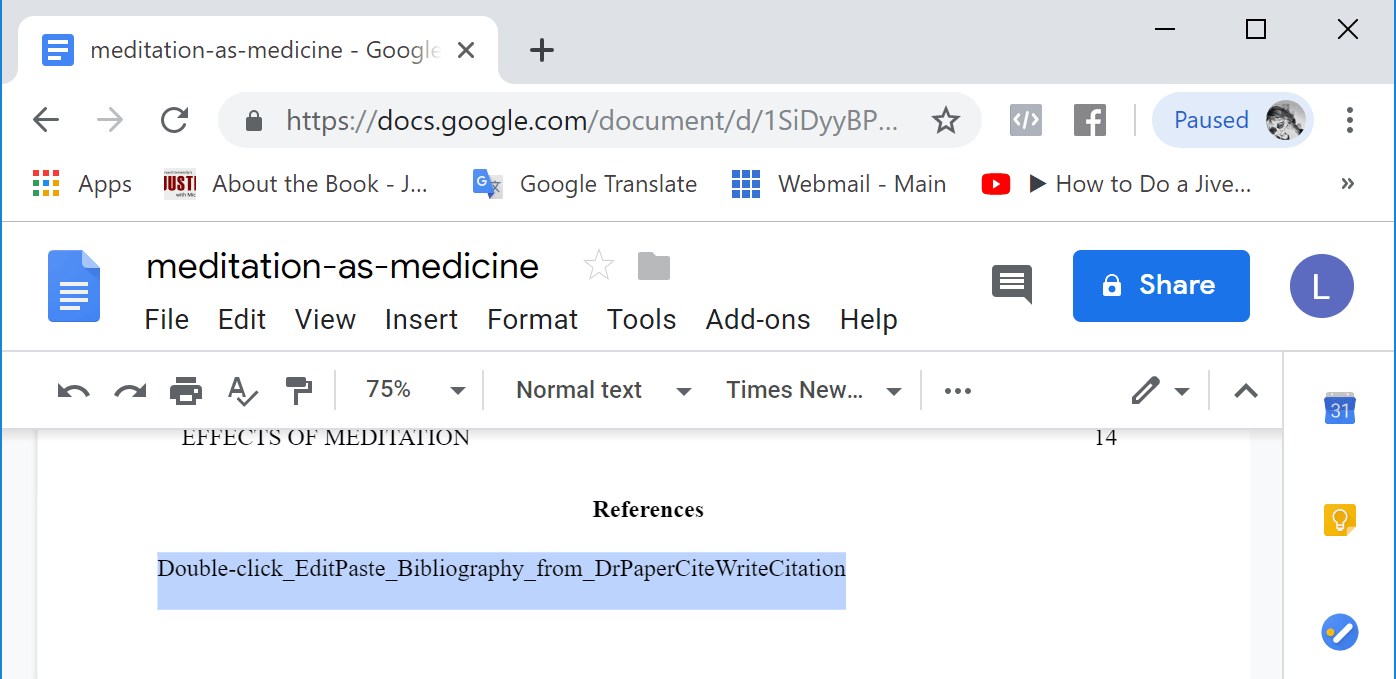This screenshot has height=679, width=1396.
Task: Open the 75% zoom dropdown
Action: [x=415, y=390]
